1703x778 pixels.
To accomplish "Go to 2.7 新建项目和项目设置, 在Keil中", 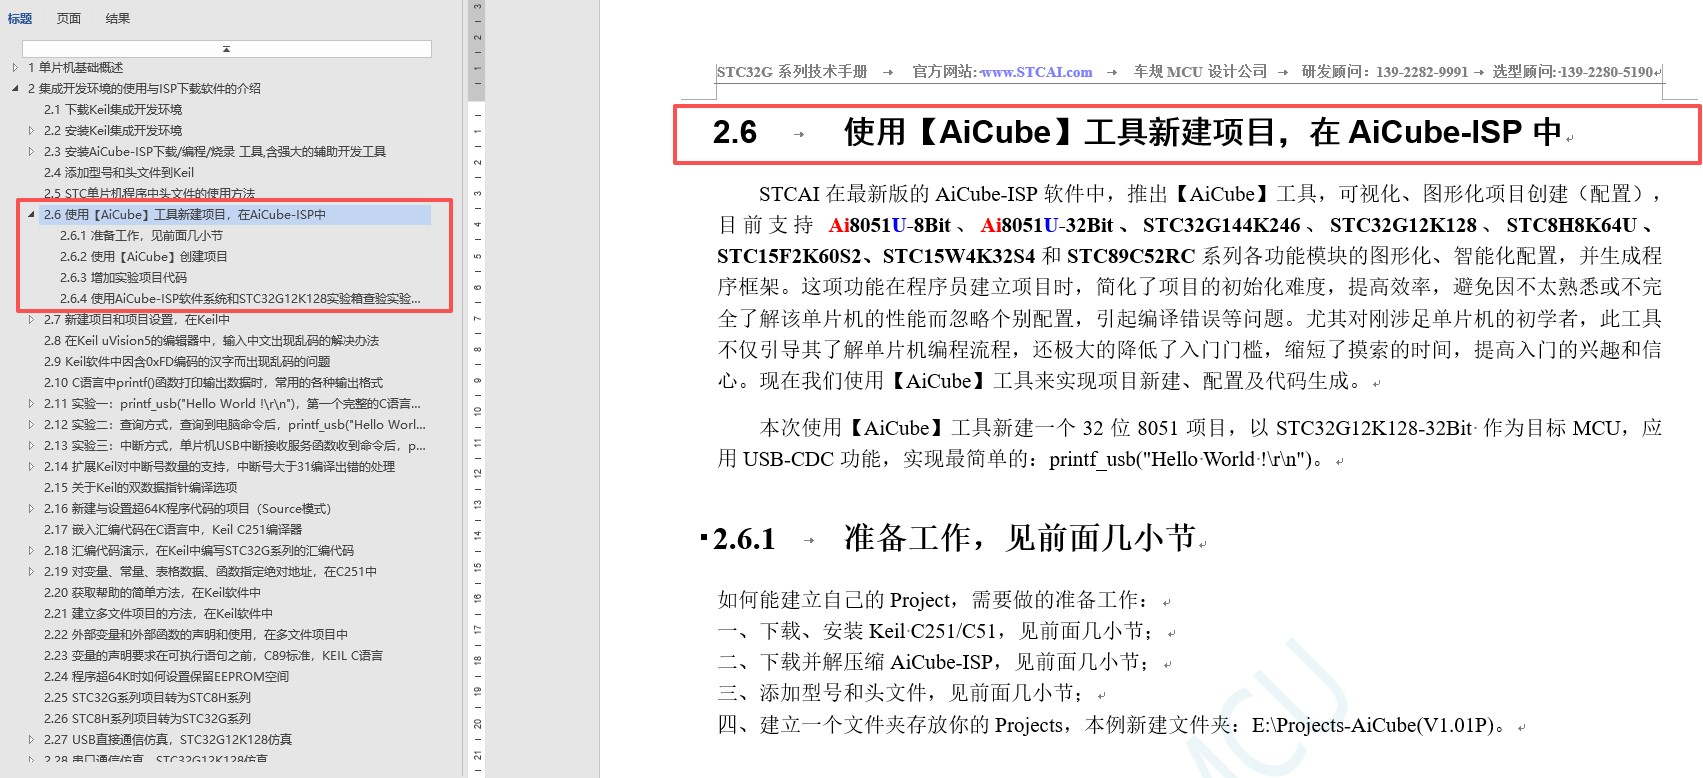I will click(x=137, y=320).
